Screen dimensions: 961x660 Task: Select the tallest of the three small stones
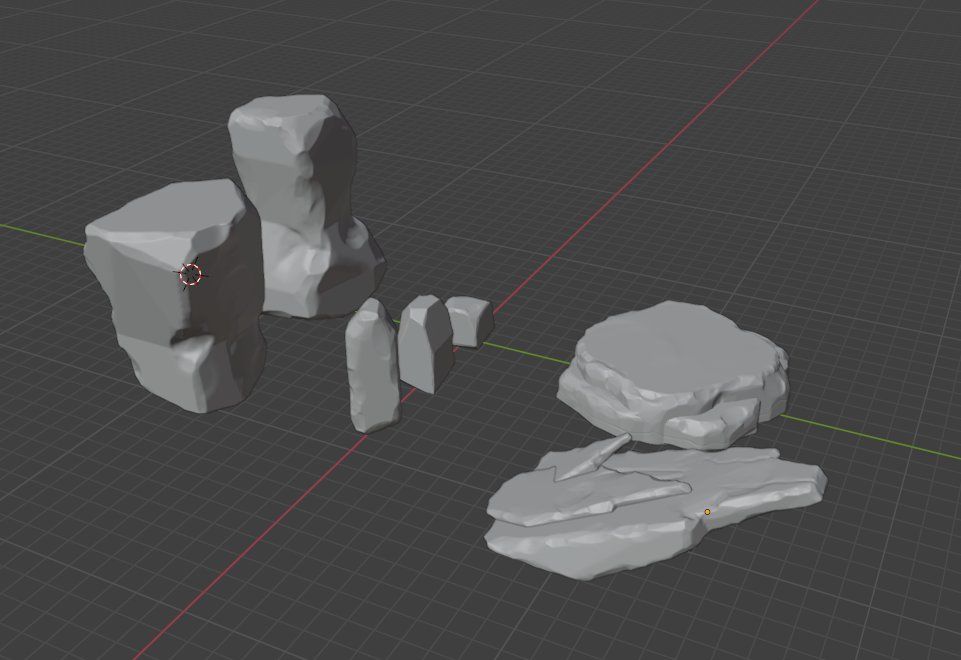click(371, 366)
